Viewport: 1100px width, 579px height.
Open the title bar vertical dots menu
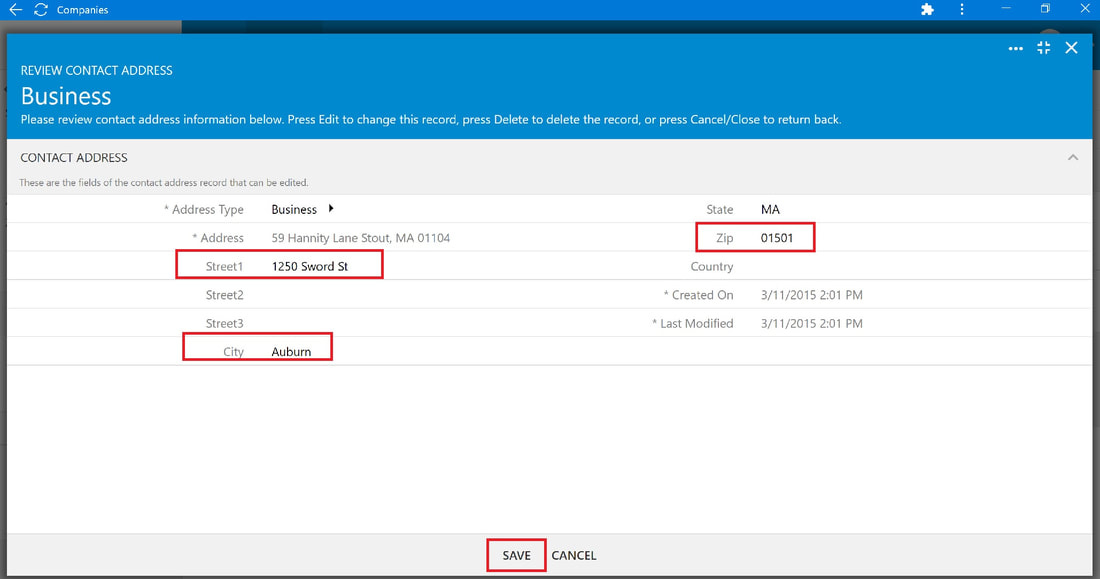(x=962, y=10)
